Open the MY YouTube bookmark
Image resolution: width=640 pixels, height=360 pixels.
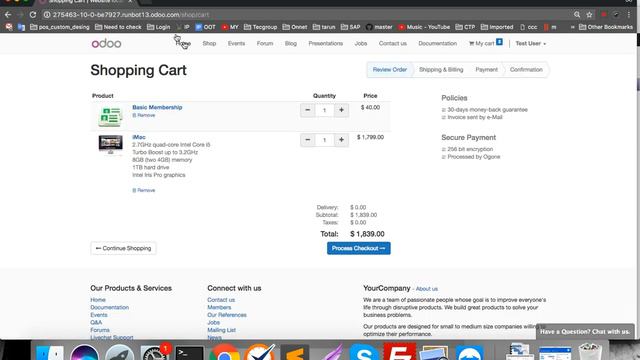pyautogui.click(x=230, y=27)
